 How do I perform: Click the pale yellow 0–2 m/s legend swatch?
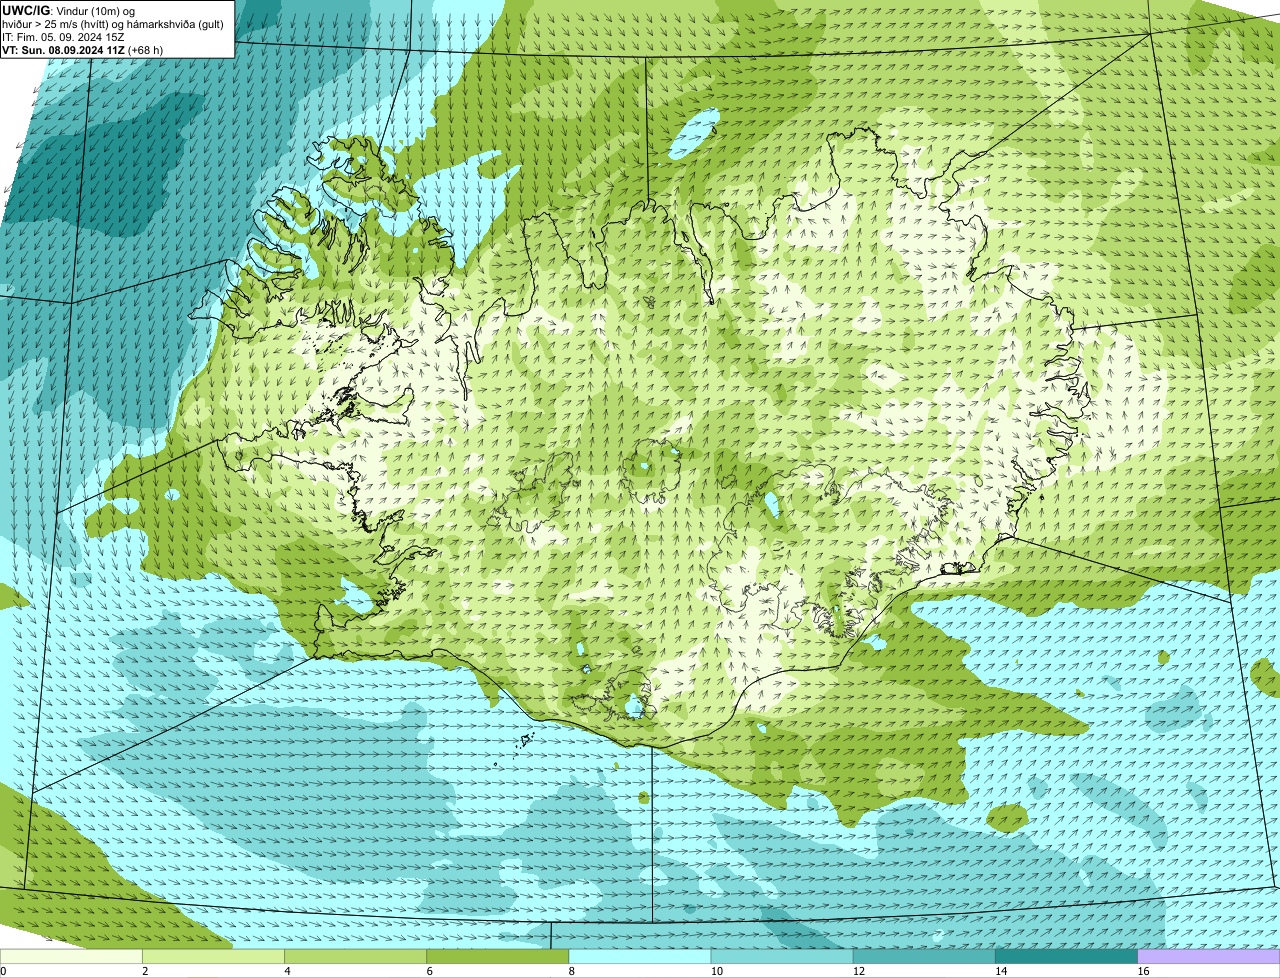pyautogui.click(x=71, y=957)
